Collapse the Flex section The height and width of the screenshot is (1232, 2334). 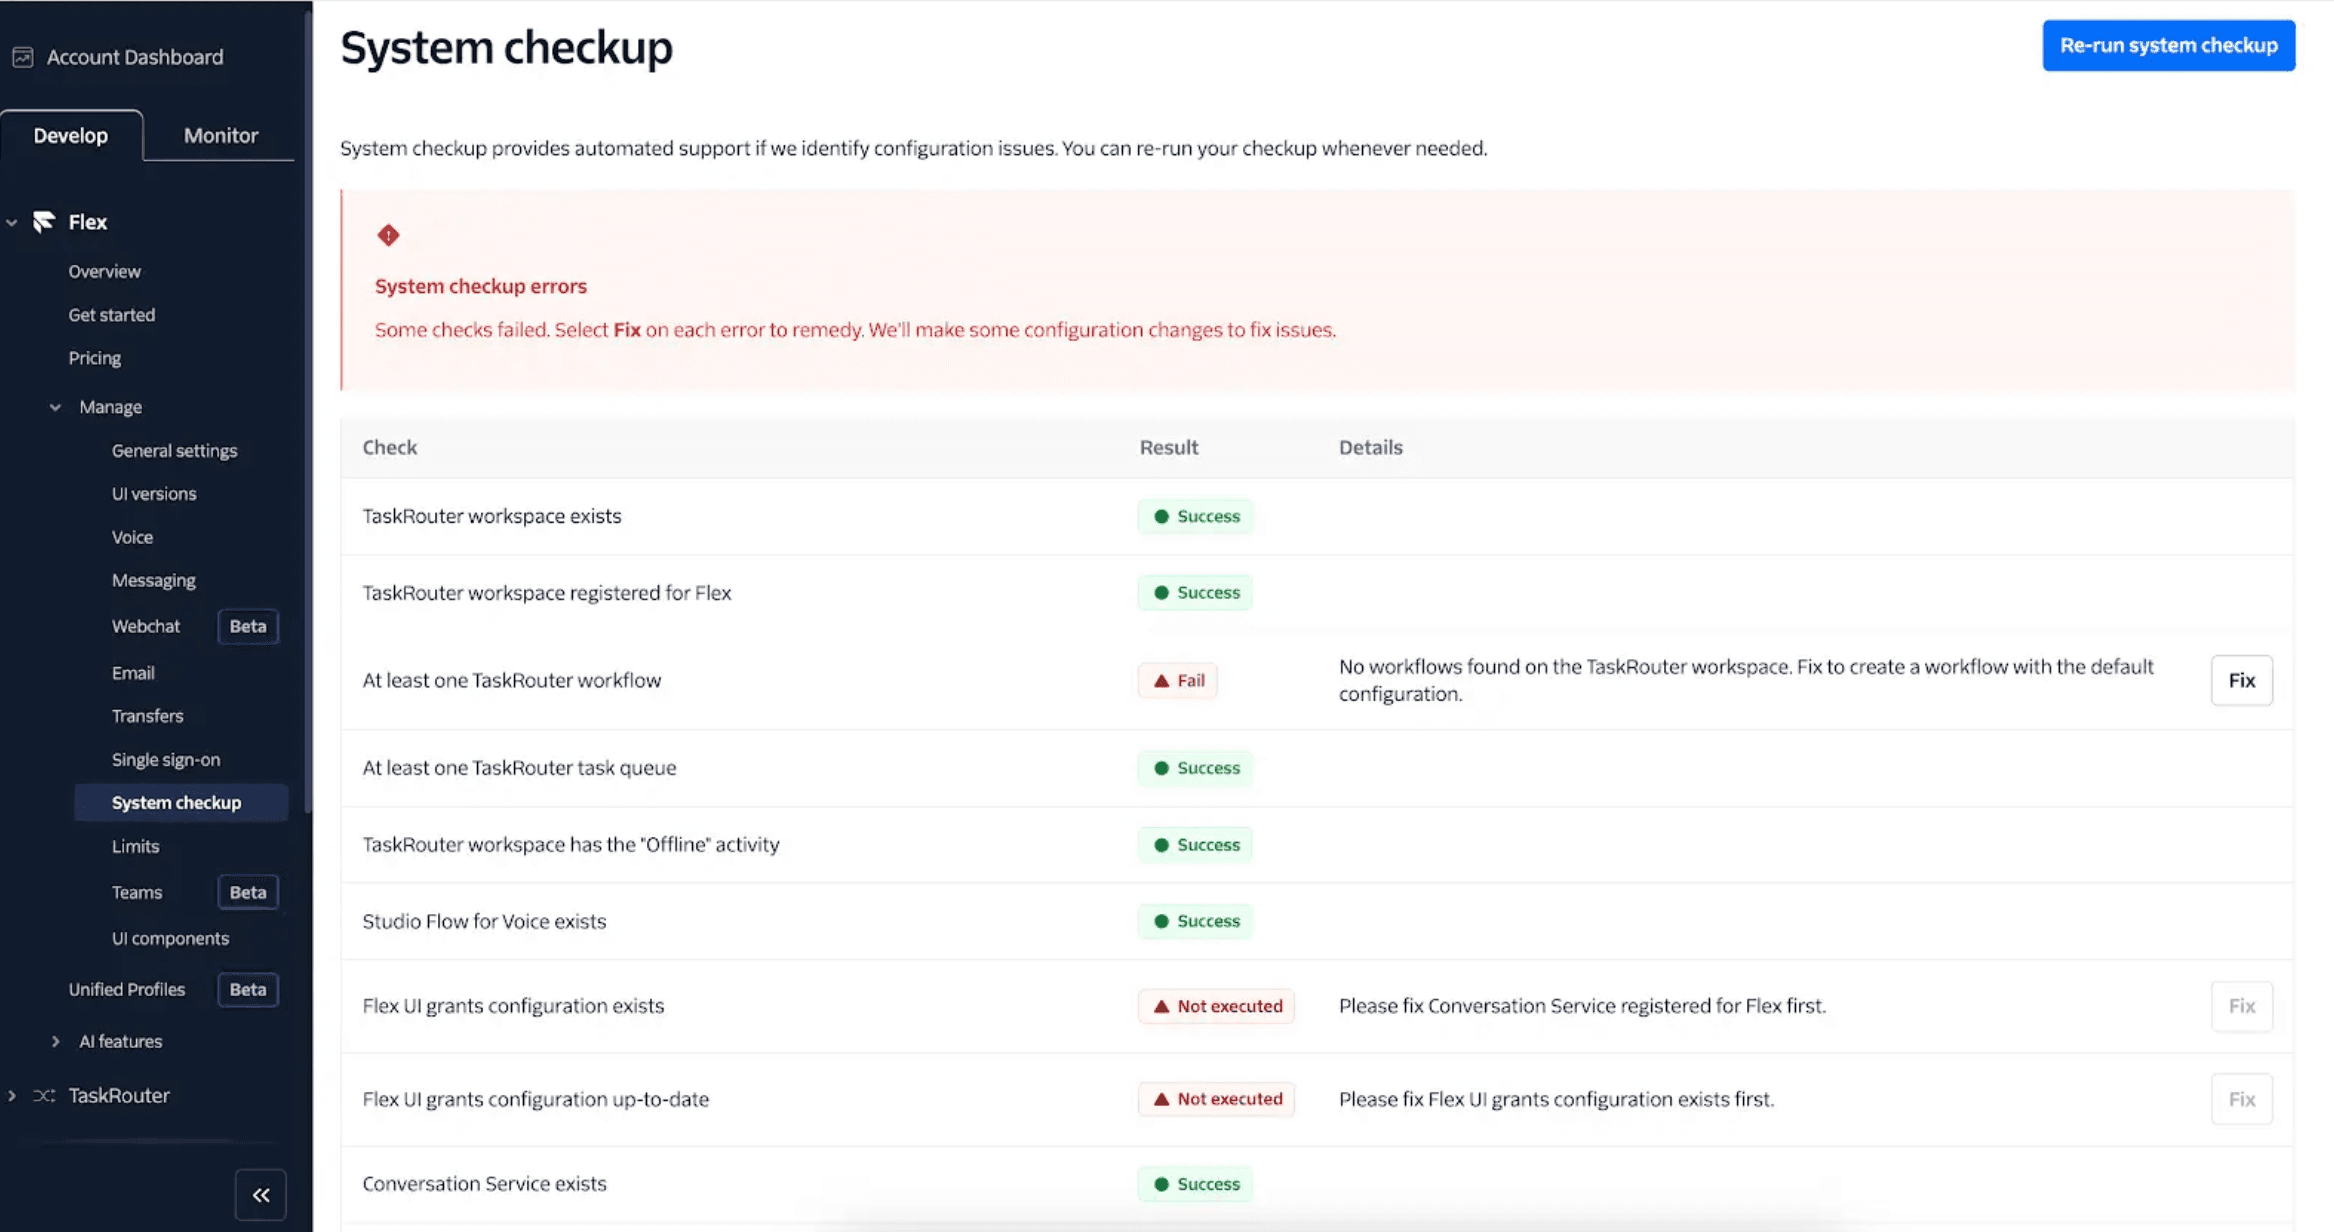point(11,221)
